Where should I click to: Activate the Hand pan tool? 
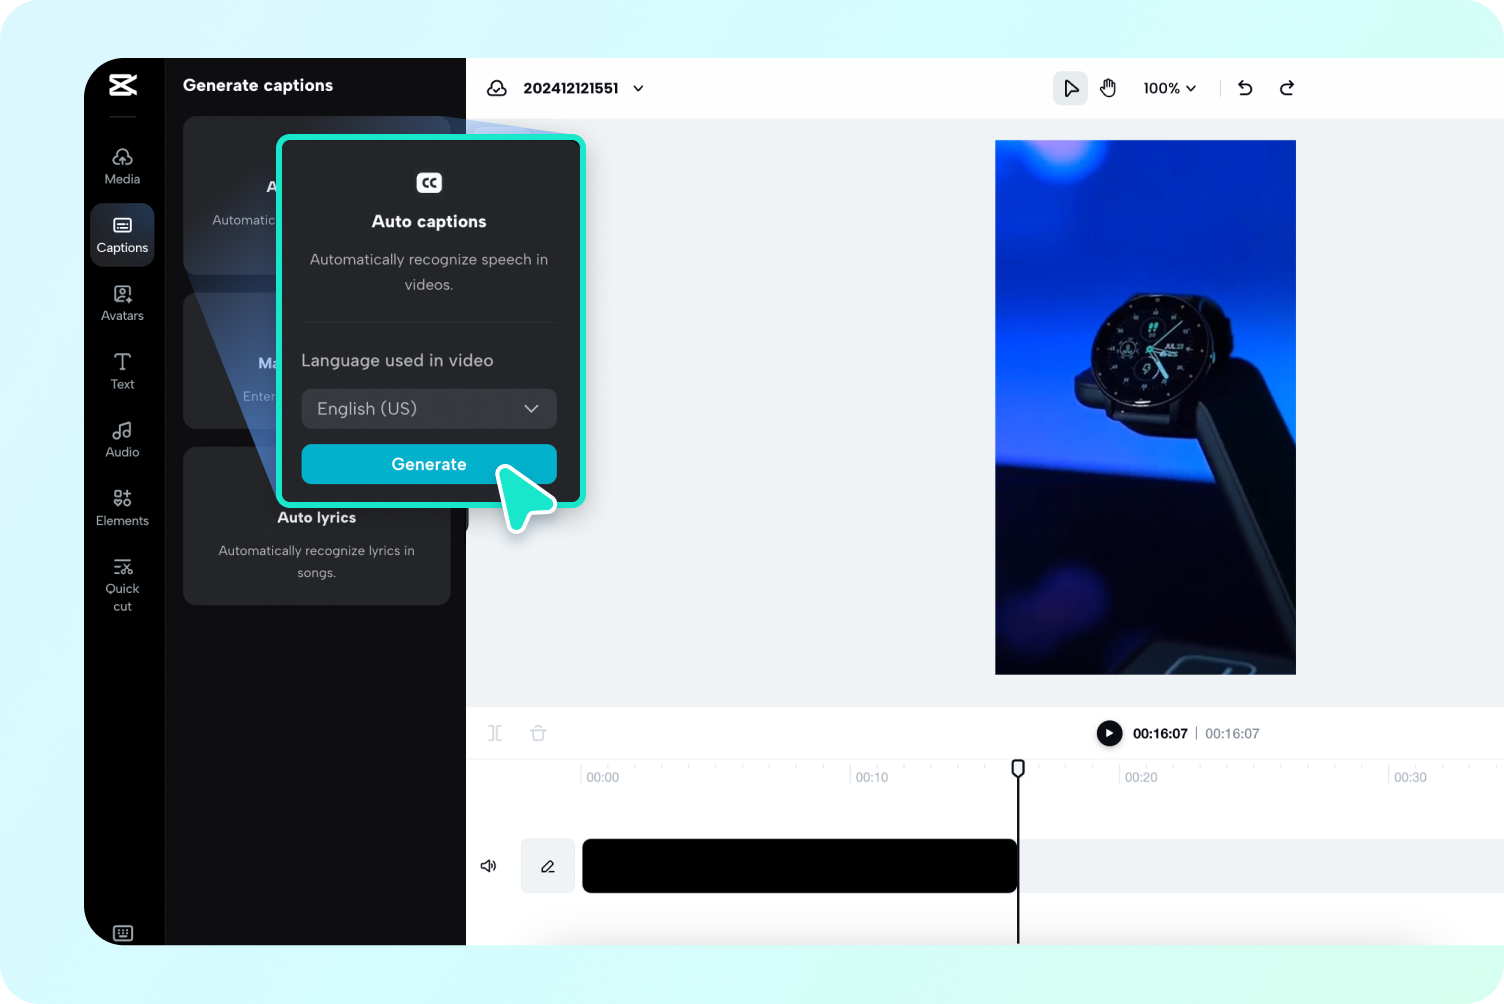click(1108, 88)
